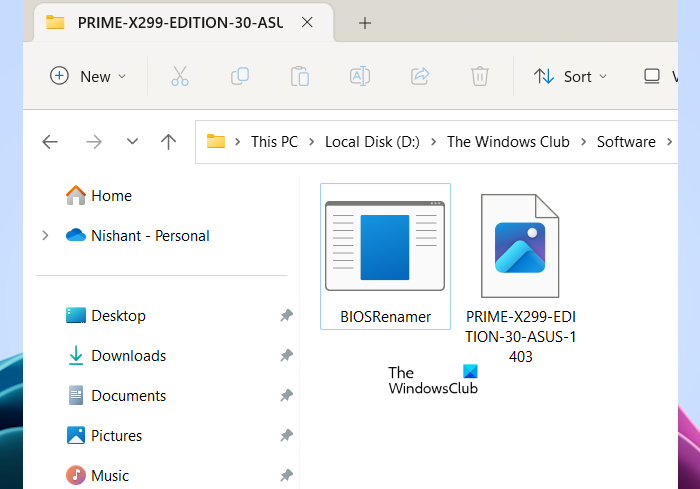Show recent locations dropdown chevron

132,142
